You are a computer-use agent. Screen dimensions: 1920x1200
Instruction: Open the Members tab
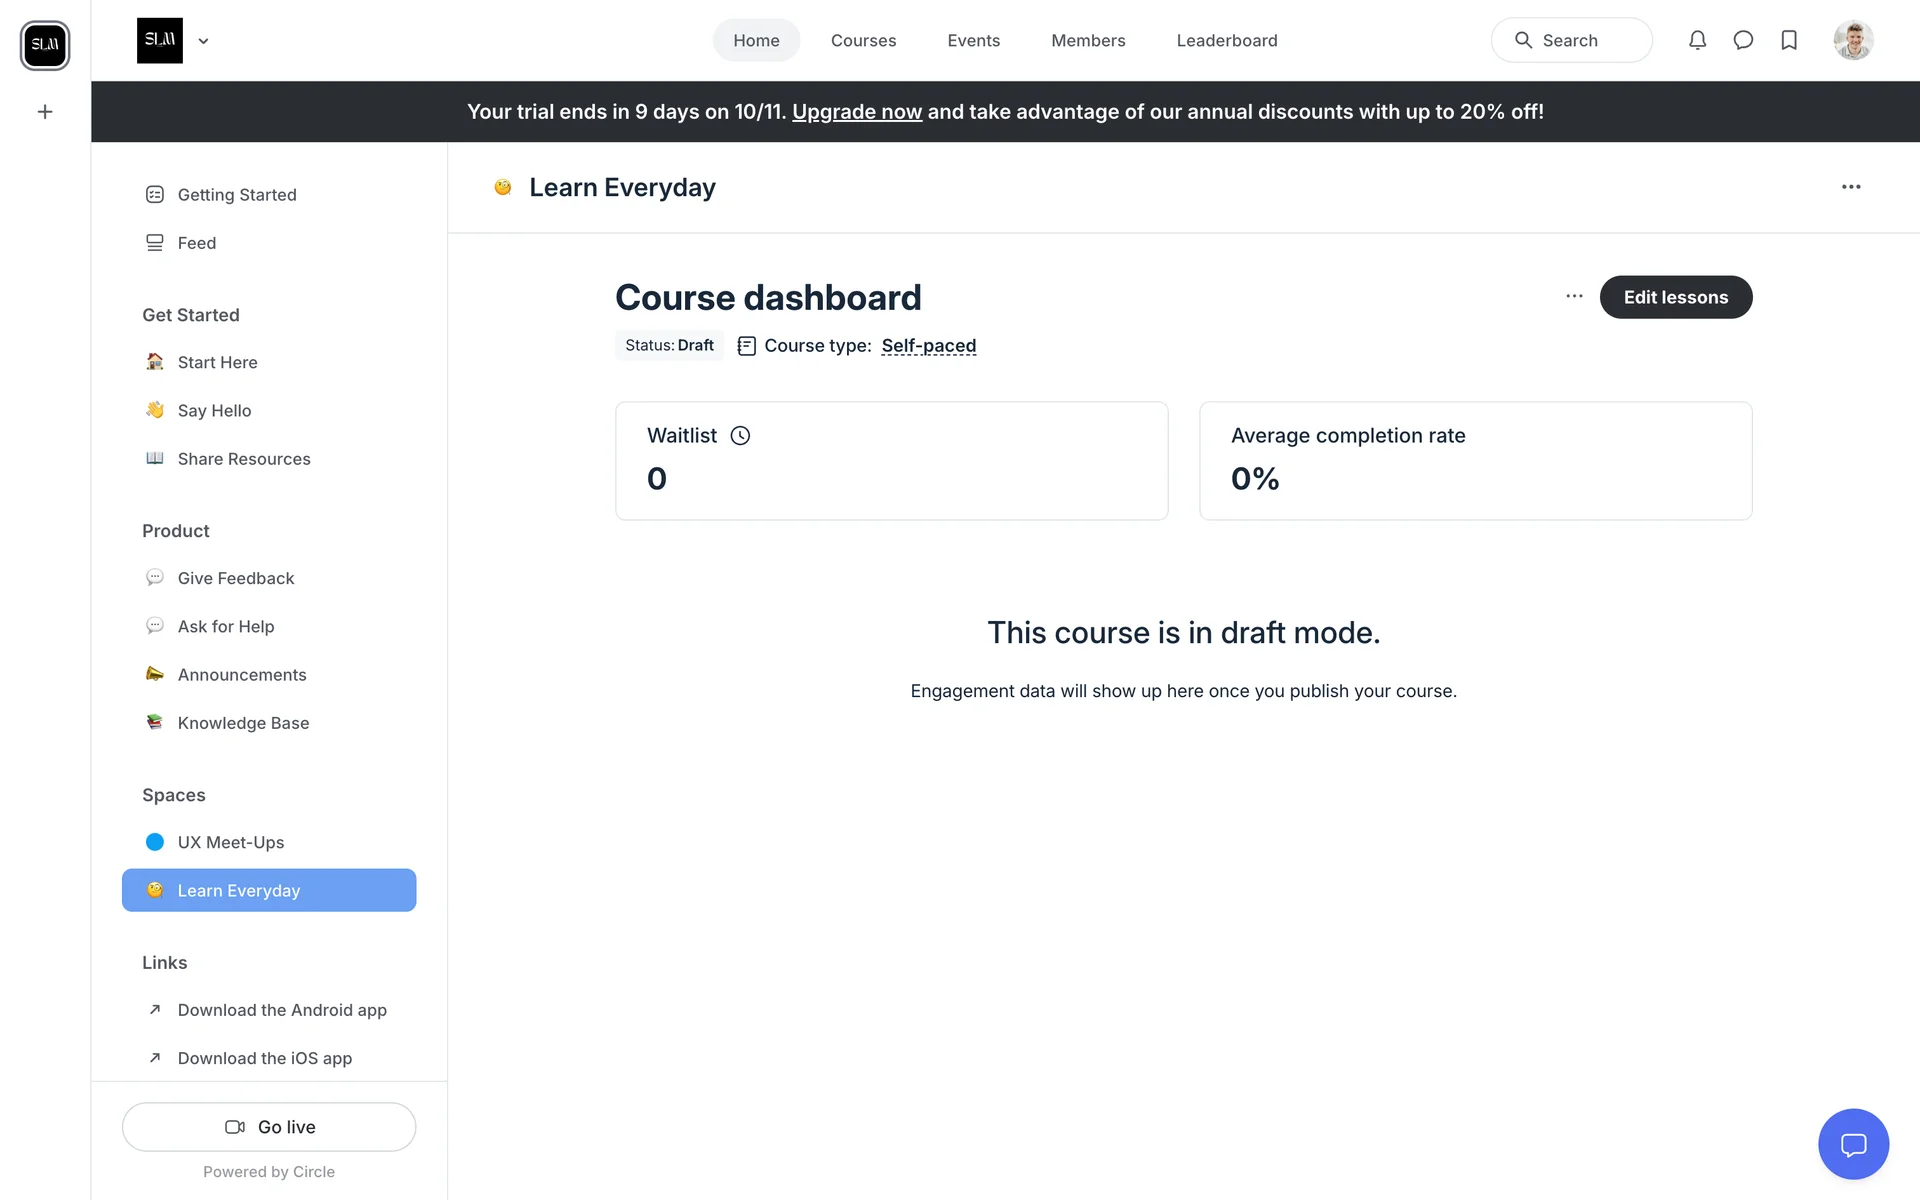tap(1088, 41)
